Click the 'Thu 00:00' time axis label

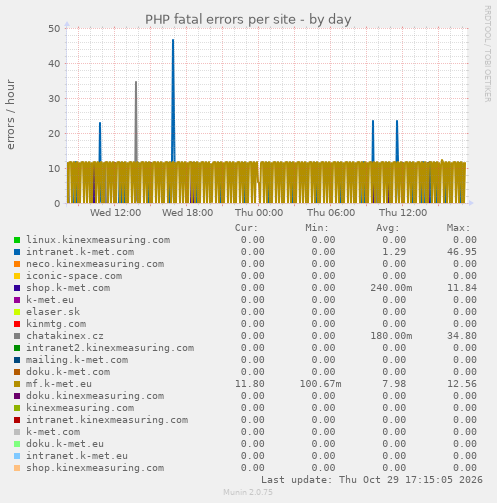pyautogui.click(x=259, y=213)
